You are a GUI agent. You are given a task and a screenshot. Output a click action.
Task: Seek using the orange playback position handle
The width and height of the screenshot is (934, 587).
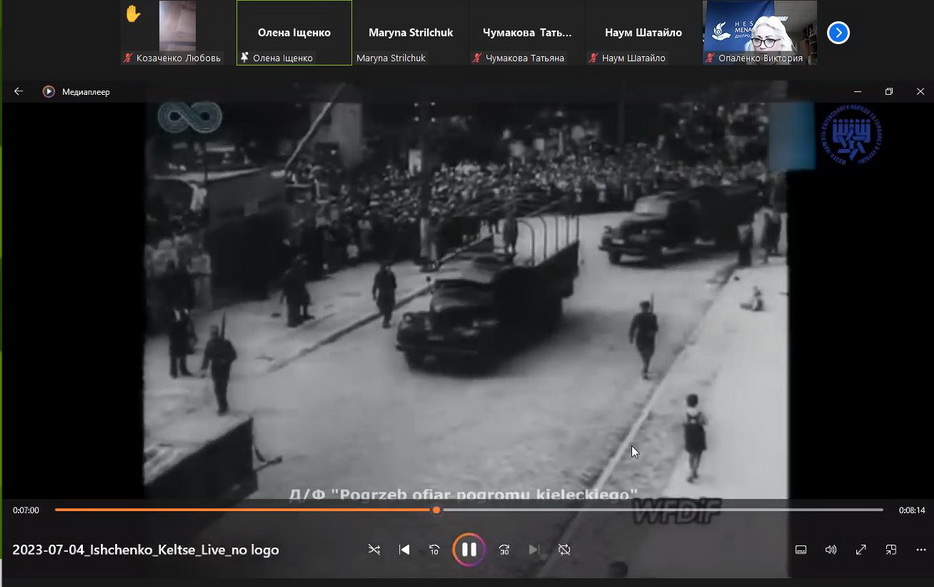[x=437, y=510]
